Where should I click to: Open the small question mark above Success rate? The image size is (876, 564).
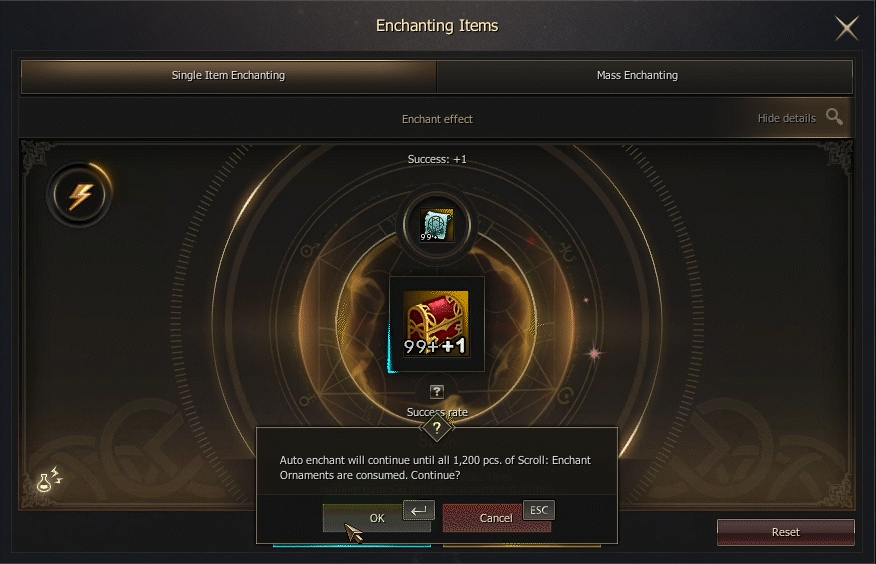(x=437, y=391)
